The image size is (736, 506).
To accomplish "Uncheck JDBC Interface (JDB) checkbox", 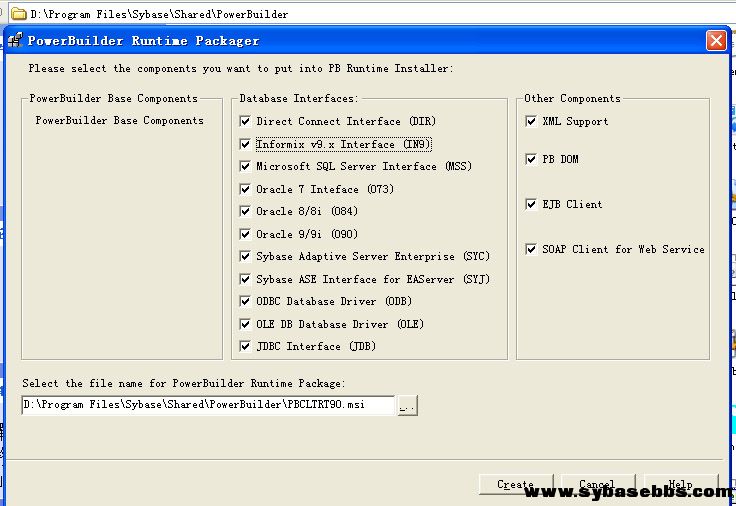I will point(245,346).
